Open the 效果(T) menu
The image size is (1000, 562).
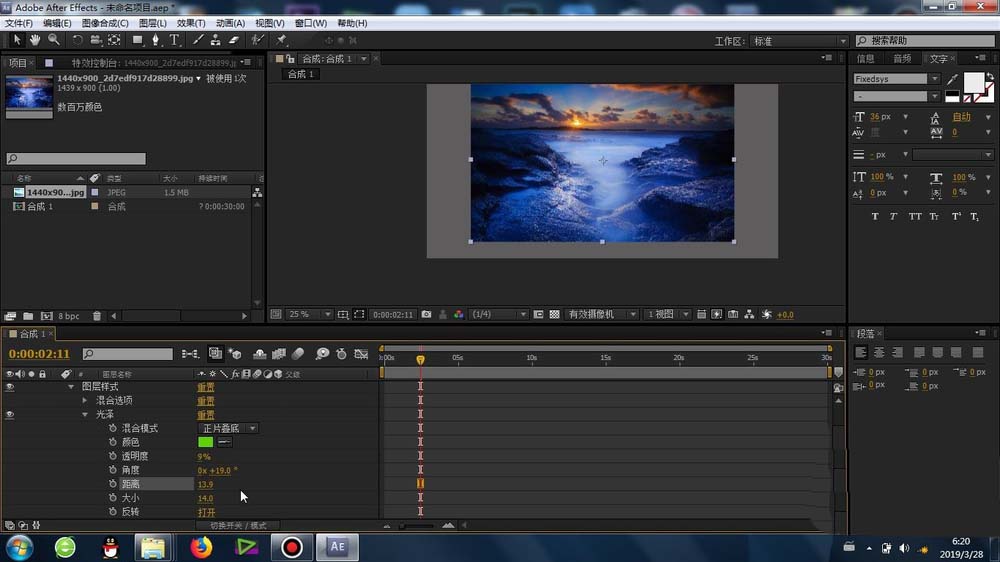tap(191, 23)
